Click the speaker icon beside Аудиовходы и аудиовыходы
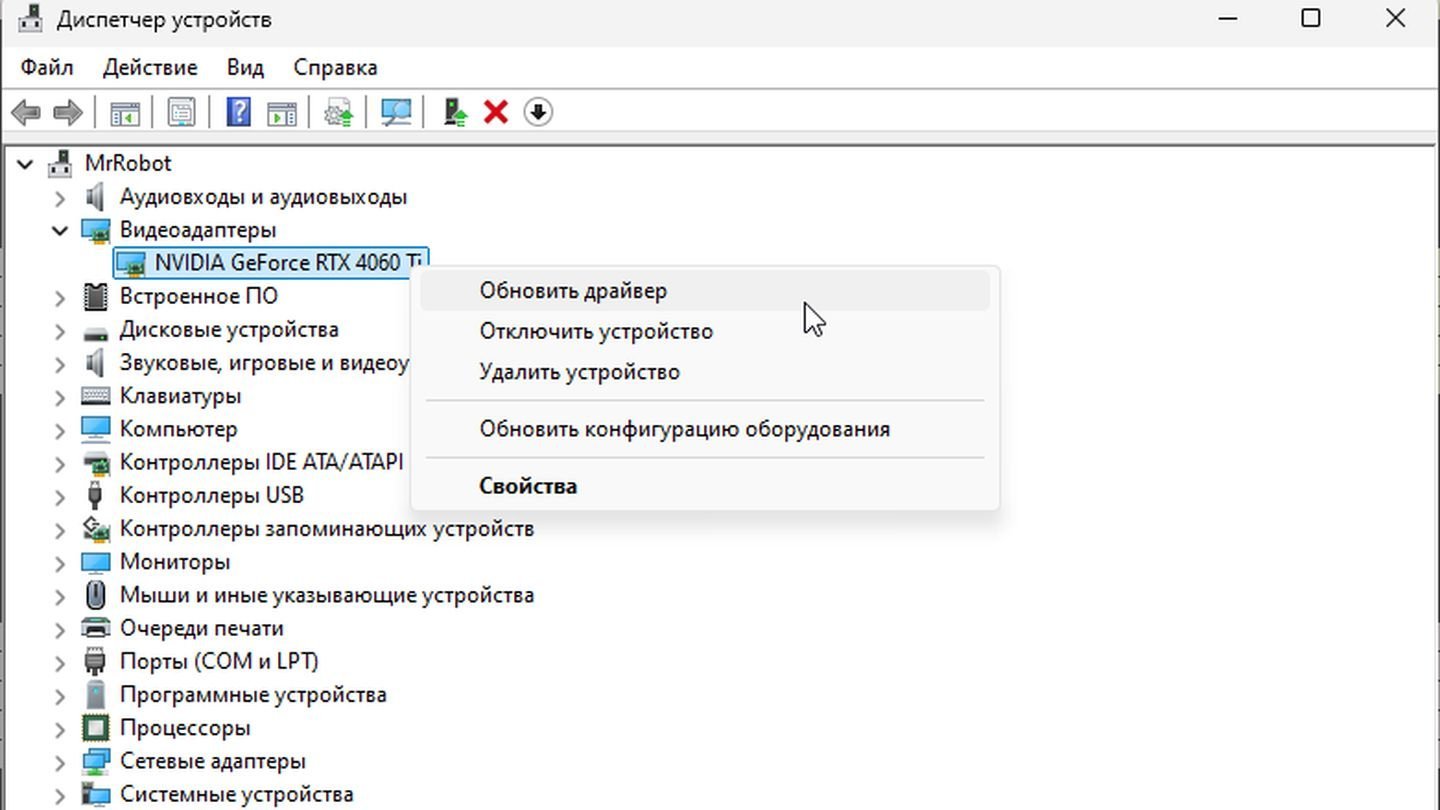1440x810 pixels. pyautogui.click(x=95, y=196)
